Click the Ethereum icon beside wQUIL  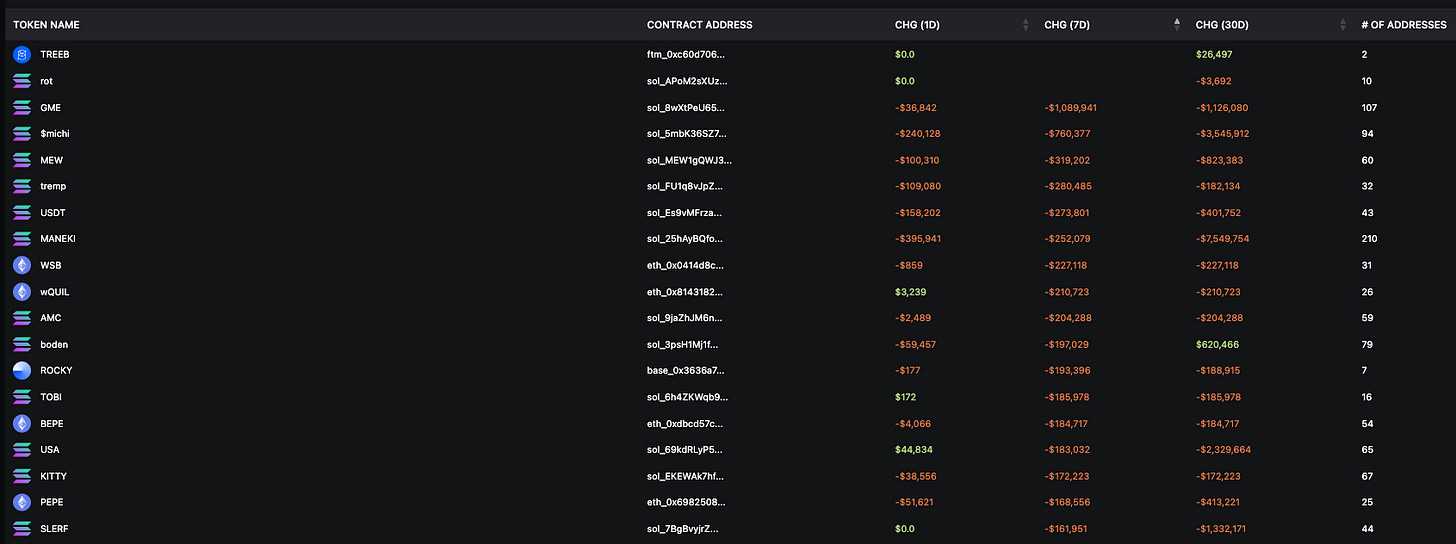(x=22, y=292)
